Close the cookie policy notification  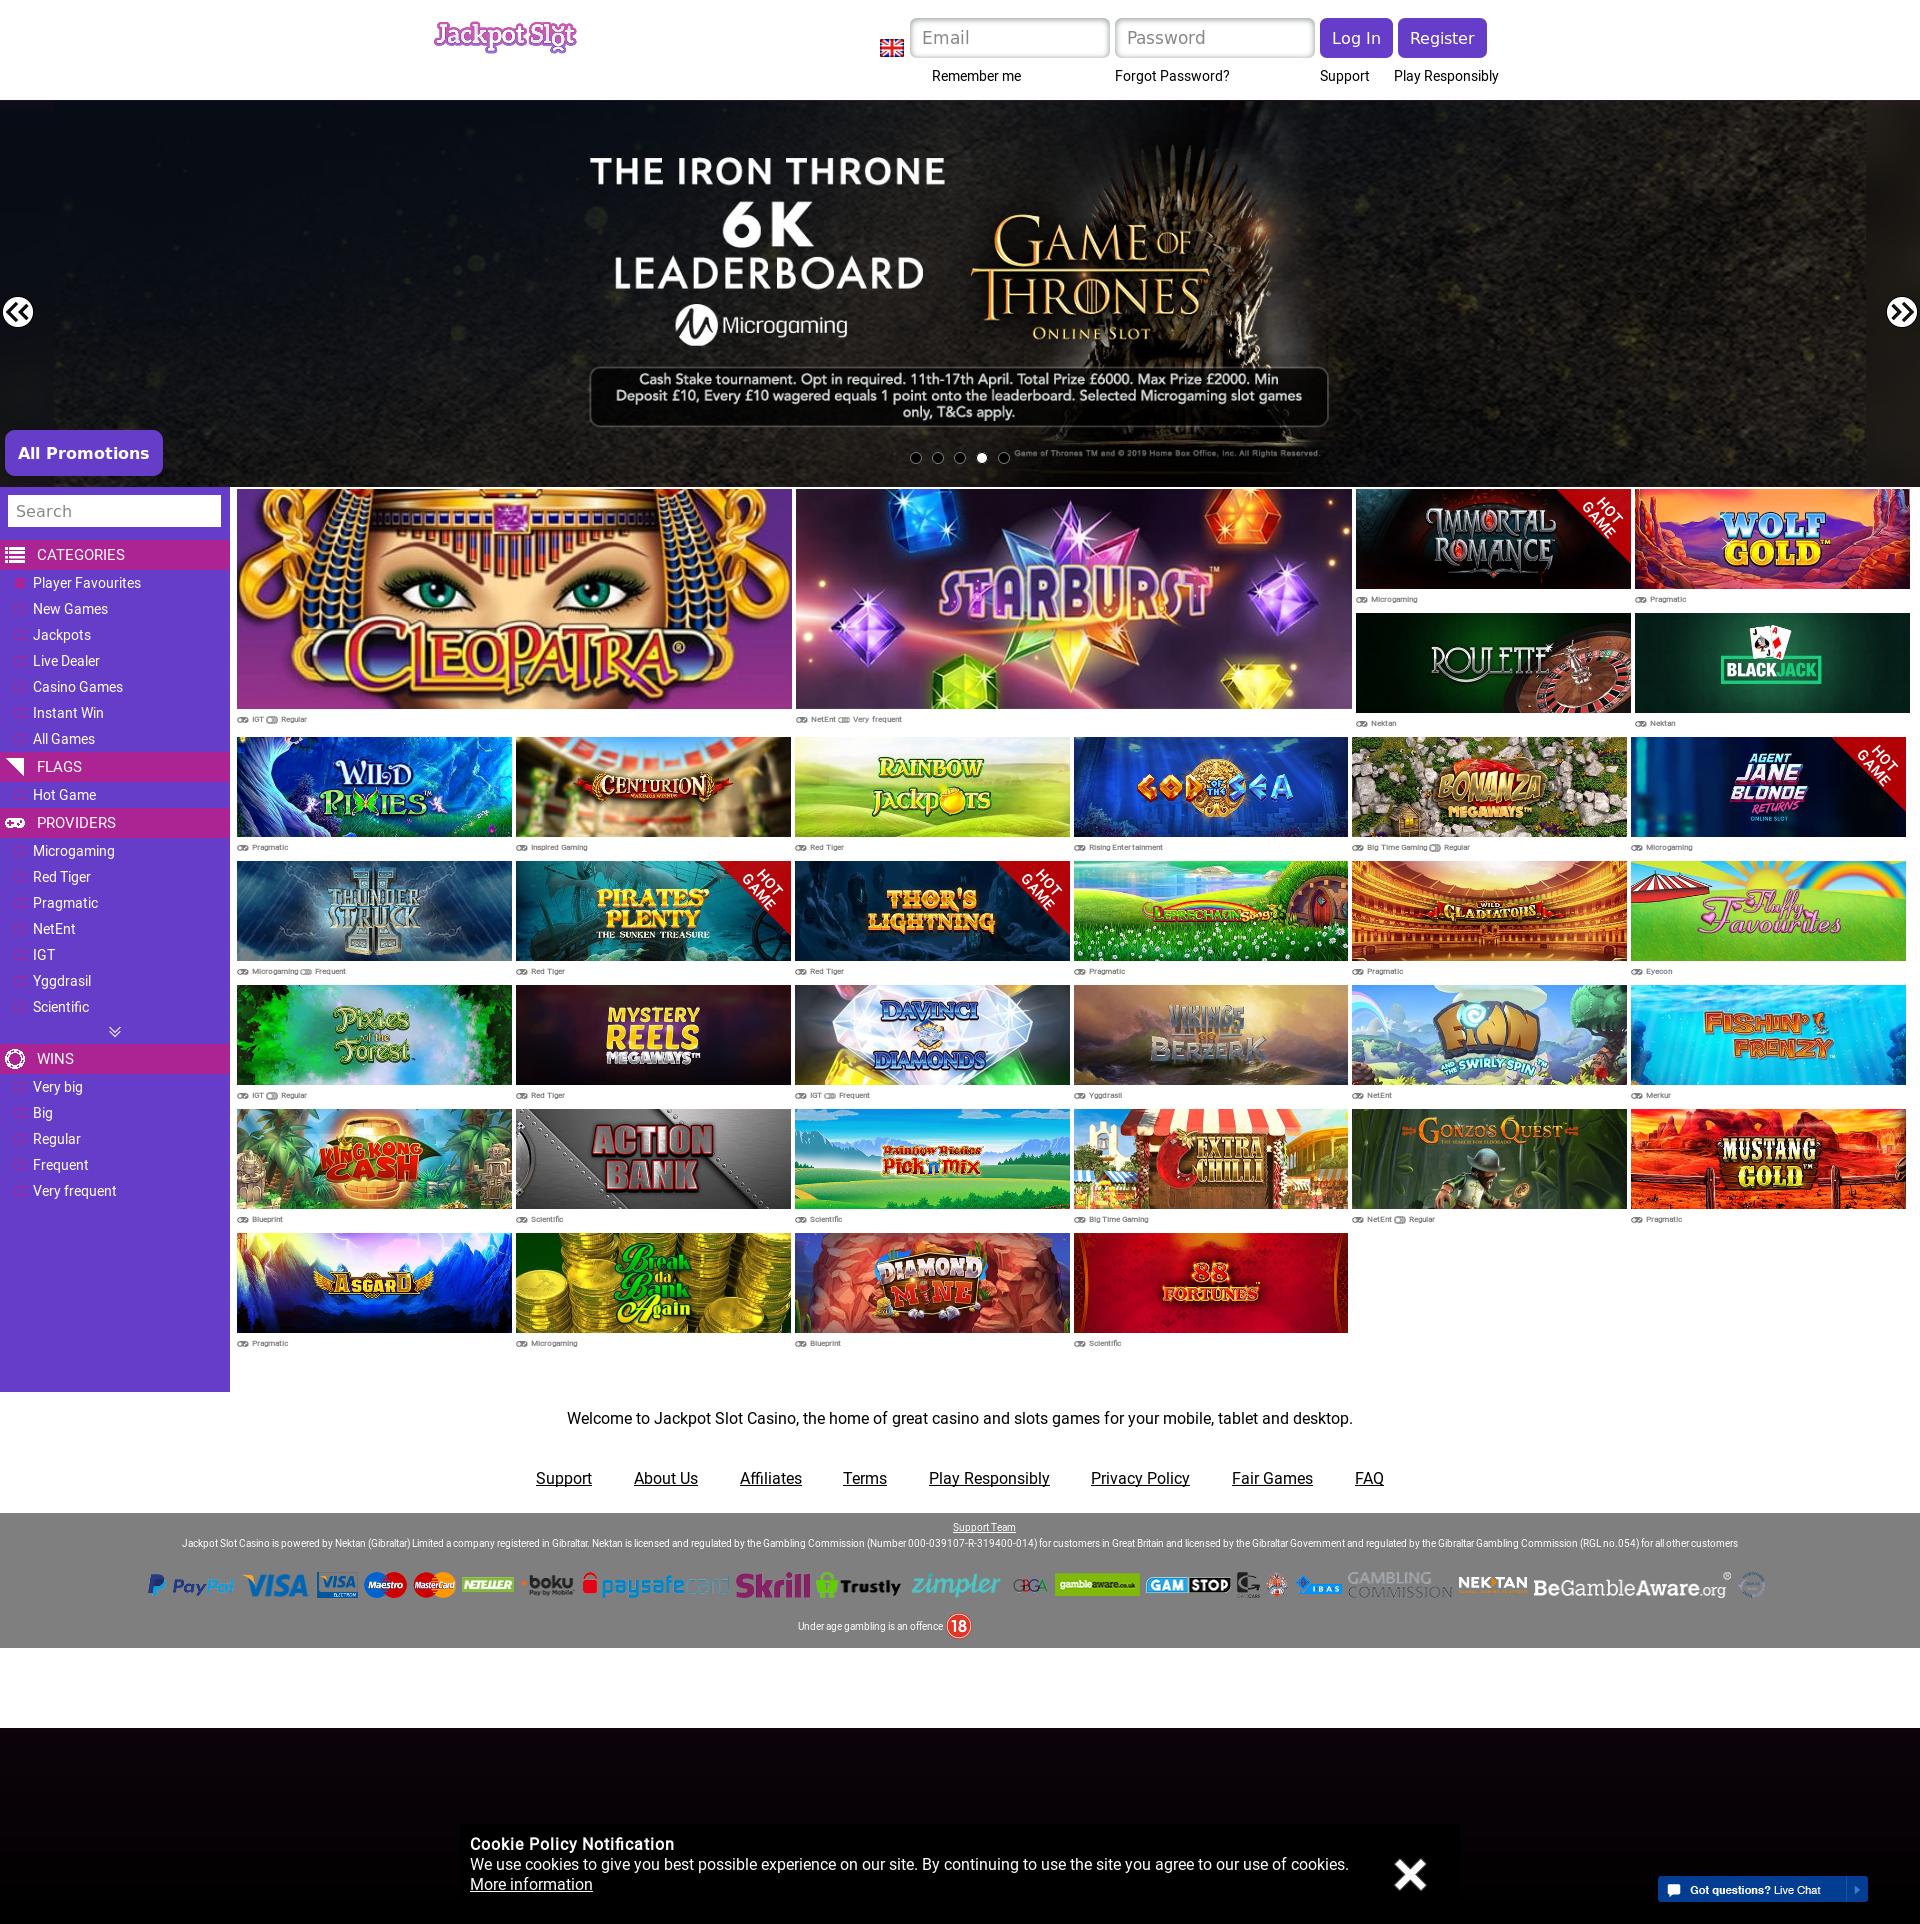1410,1874
